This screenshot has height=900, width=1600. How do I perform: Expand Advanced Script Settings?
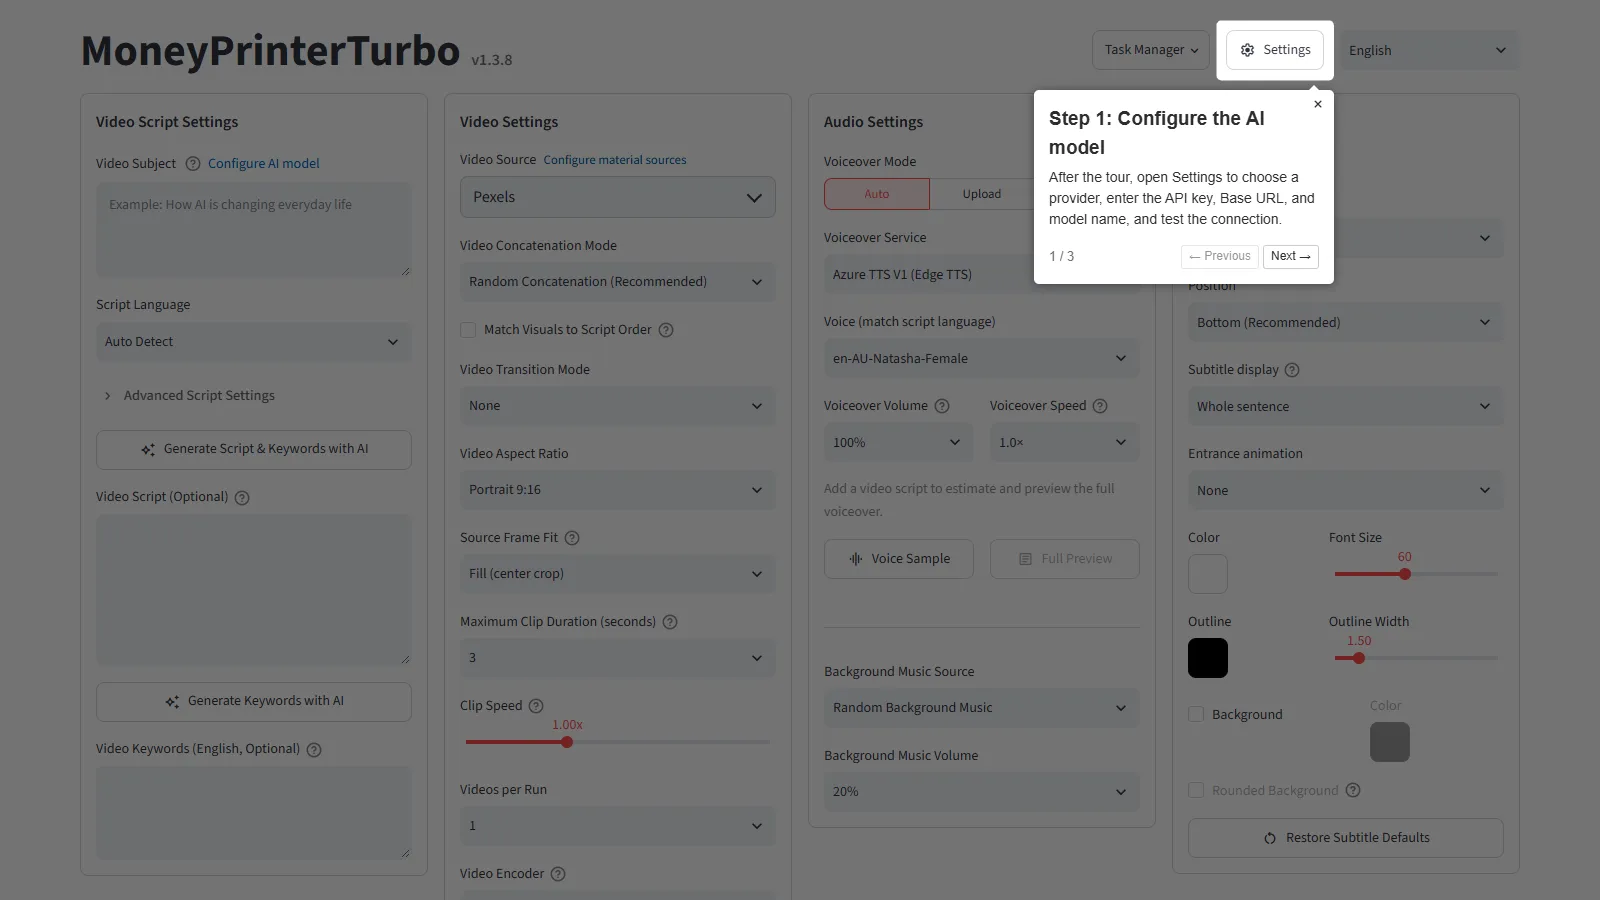189,396
